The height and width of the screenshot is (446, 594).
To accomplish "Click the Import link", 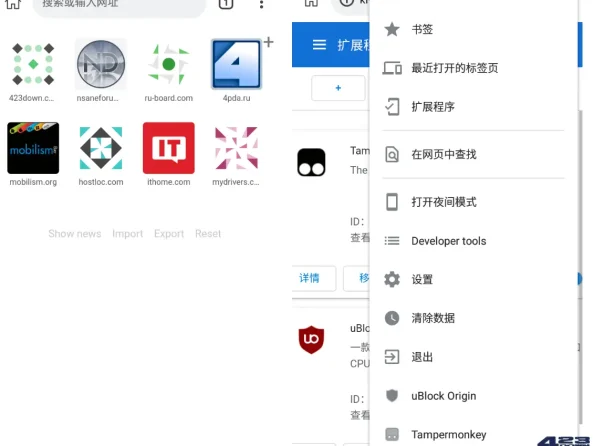I will click(128, 233).
